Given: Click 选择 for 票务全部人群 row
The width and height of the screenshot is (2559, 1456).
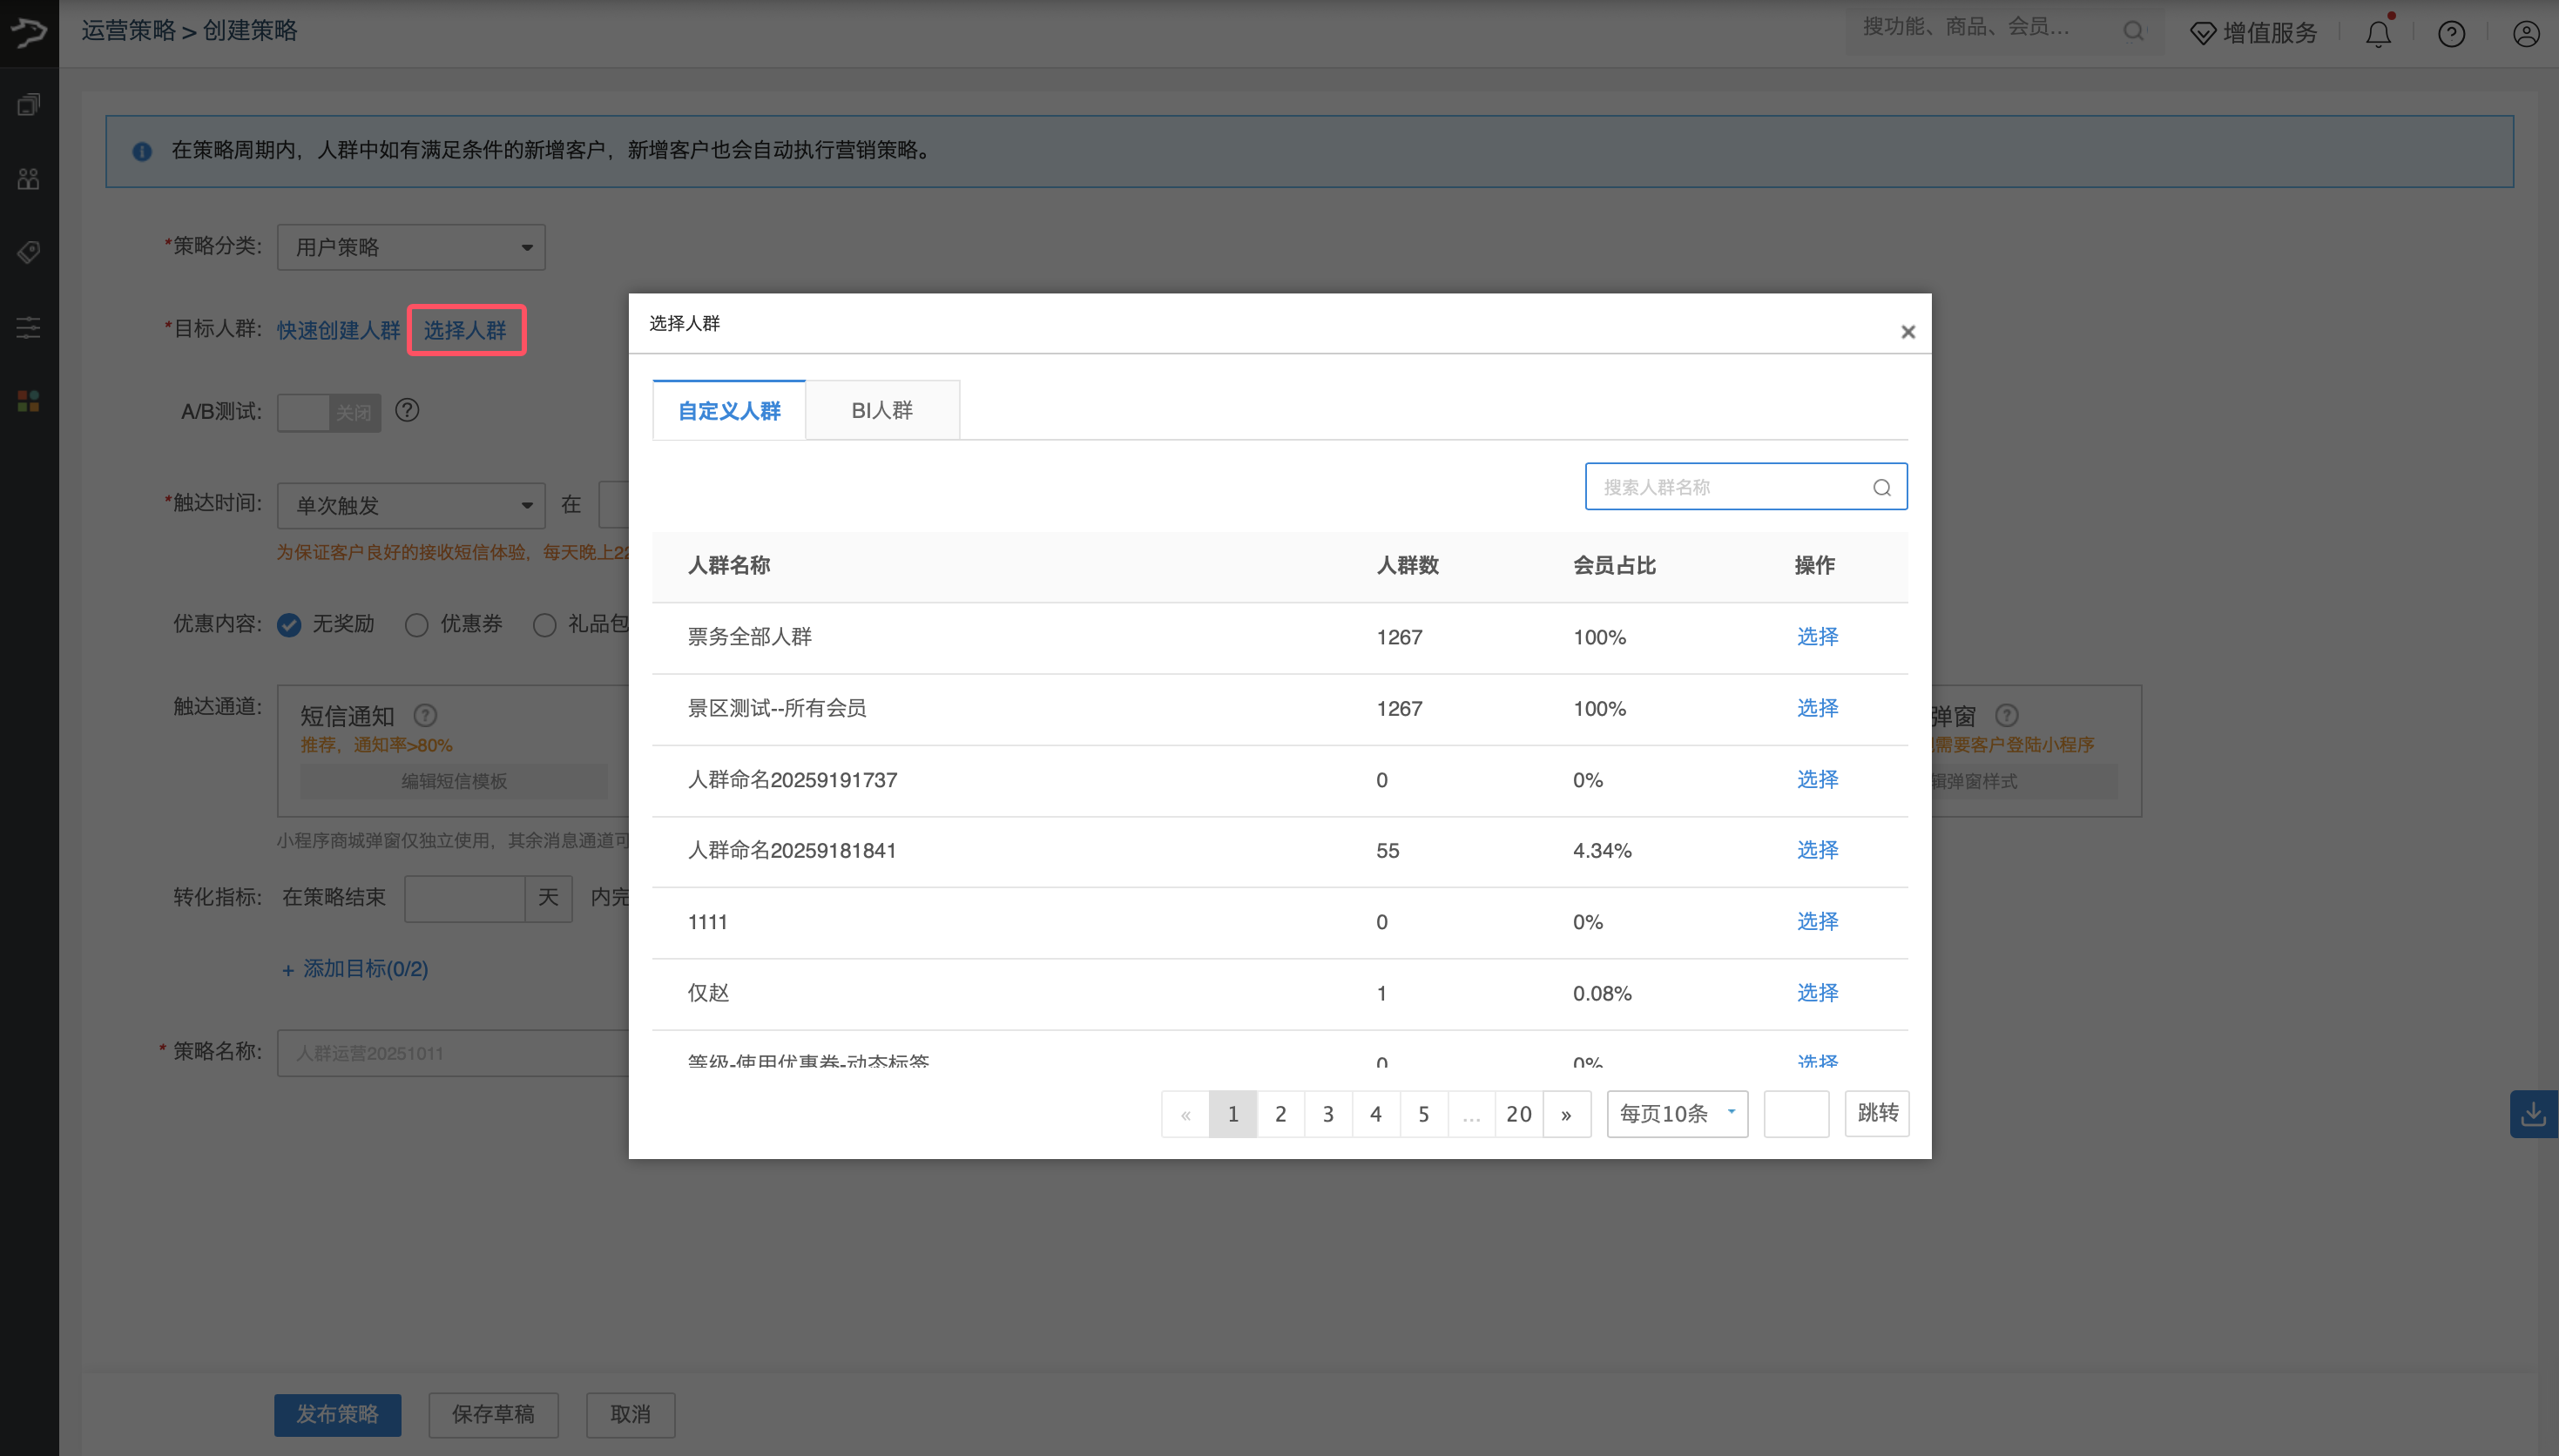Looking at the screenshot, I should click(1816, 636).
